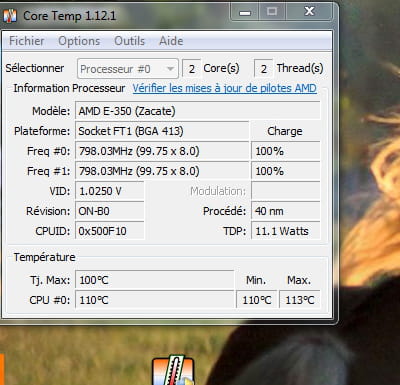Open the Options menu
The image size is (400, 385).
[x=79, y=41]
